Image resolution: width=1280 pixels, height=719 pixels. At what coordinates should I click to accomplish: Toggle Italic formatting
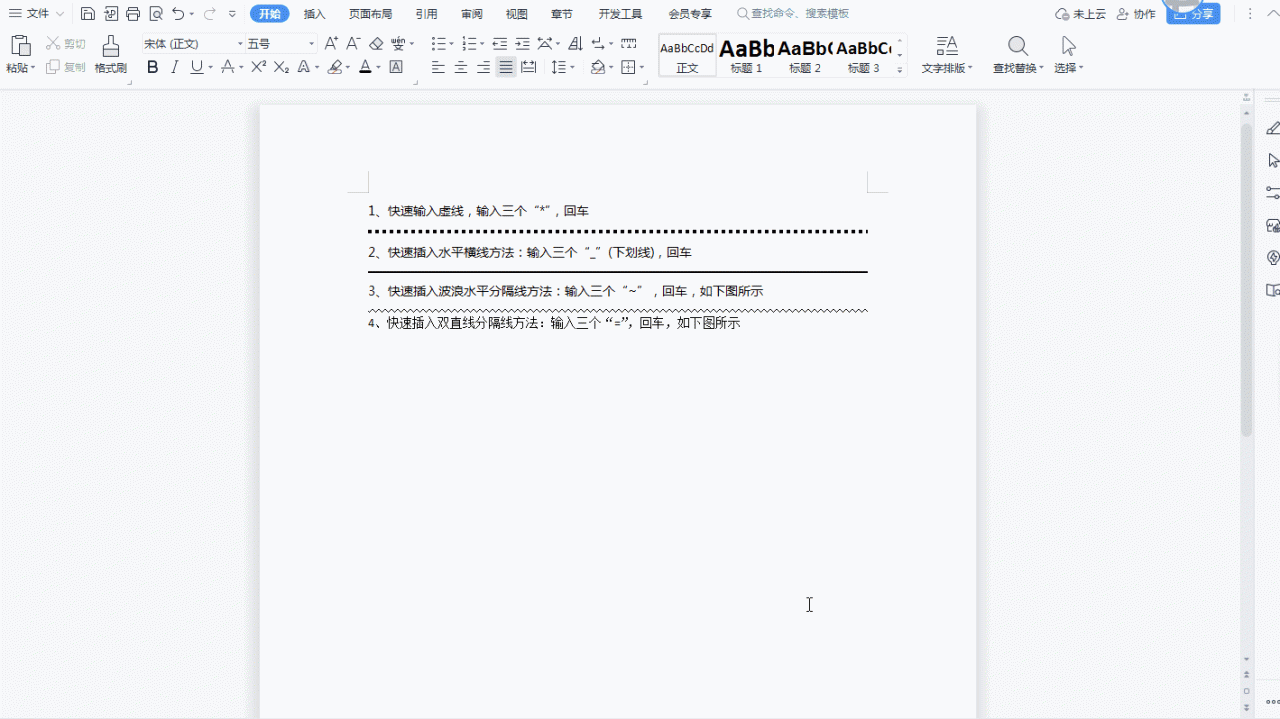point(174,67)
